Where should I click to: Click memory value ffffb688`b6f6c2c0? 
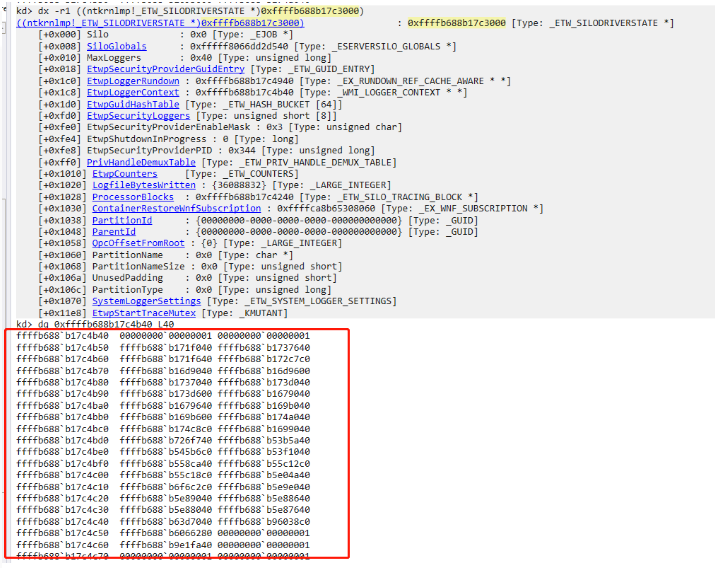click(x=166, y=487)
